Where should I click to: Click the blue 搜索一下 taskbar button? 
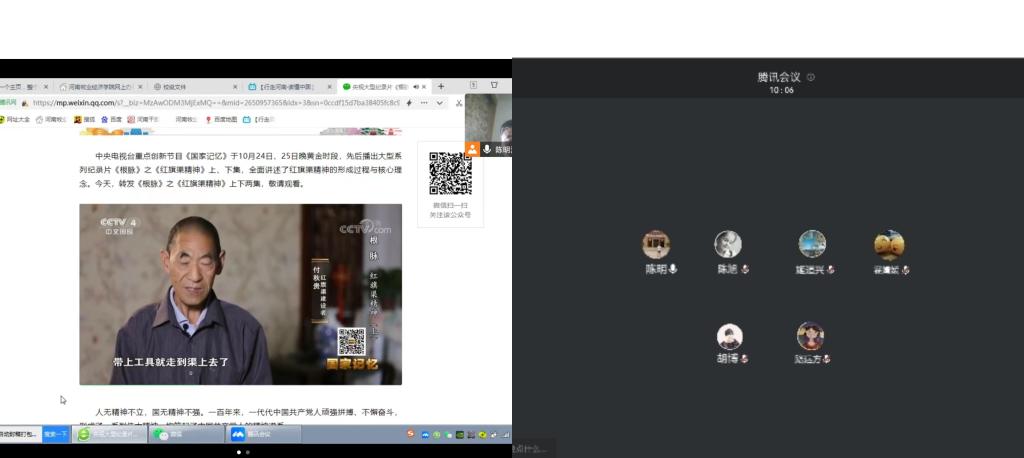pyautogui.click(x=56, y=434)
